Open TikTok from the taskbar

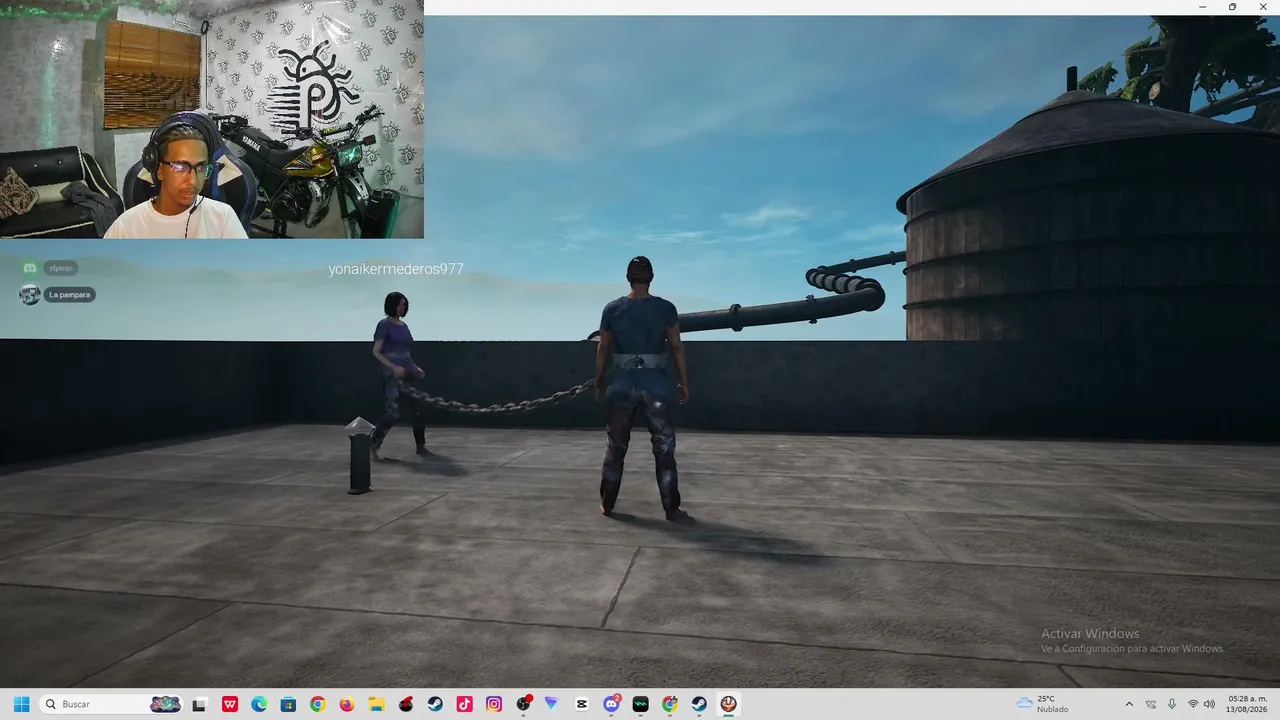[x=465, y=704]
